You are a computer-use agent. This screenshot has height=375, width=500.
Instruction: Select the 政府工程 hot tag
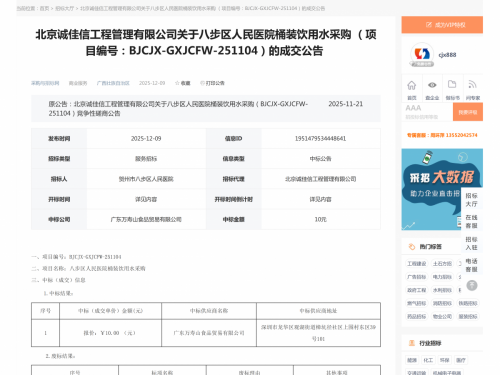(416, 290)
